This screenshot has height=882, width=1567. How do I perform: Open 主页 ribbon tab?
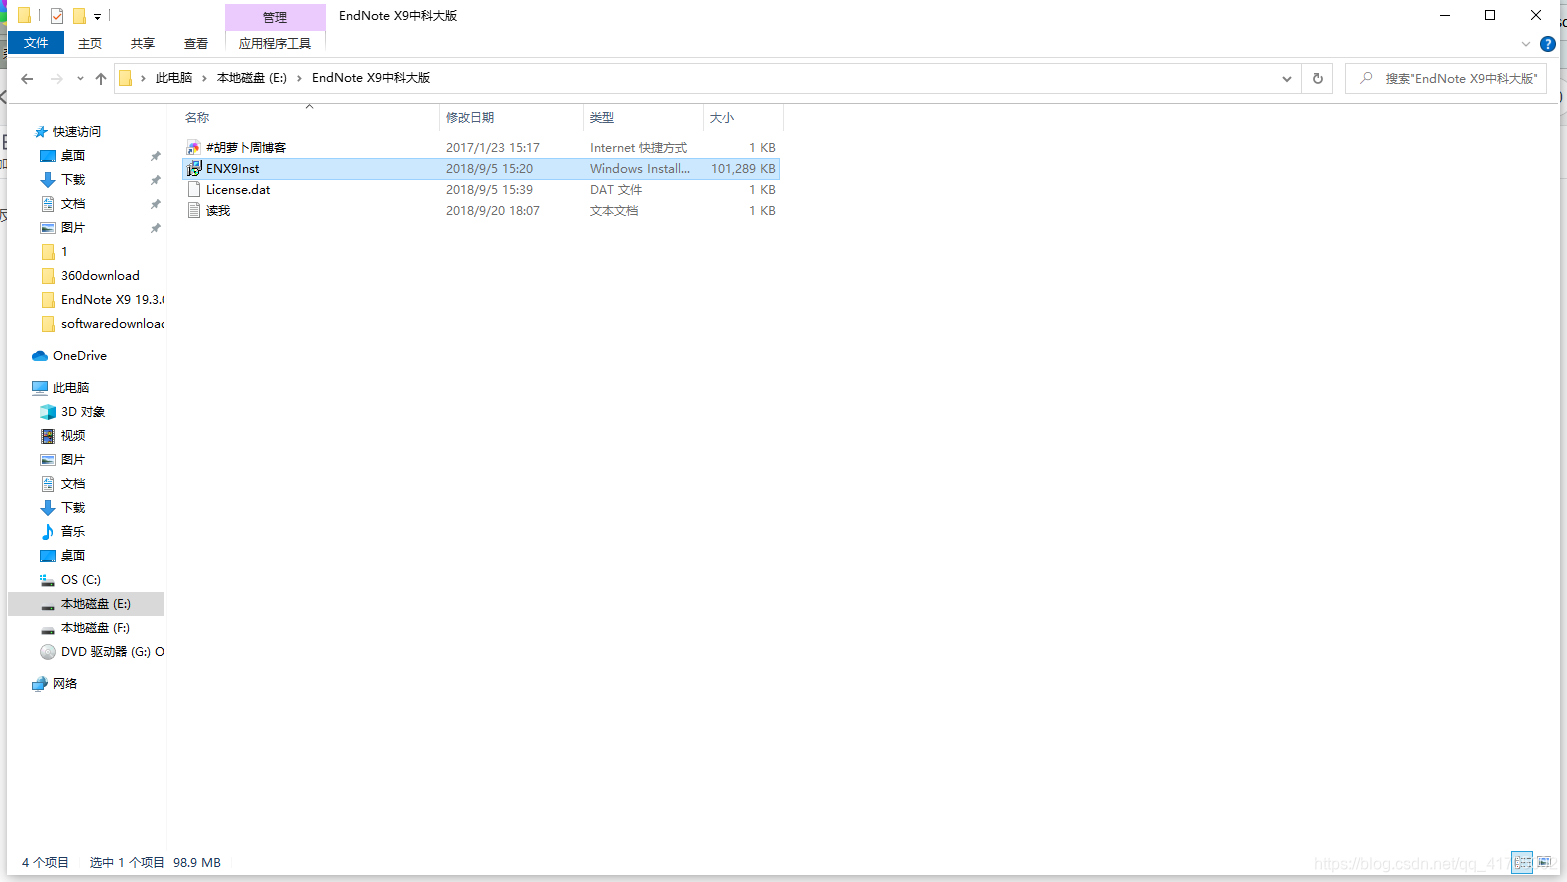coord(90,43)
